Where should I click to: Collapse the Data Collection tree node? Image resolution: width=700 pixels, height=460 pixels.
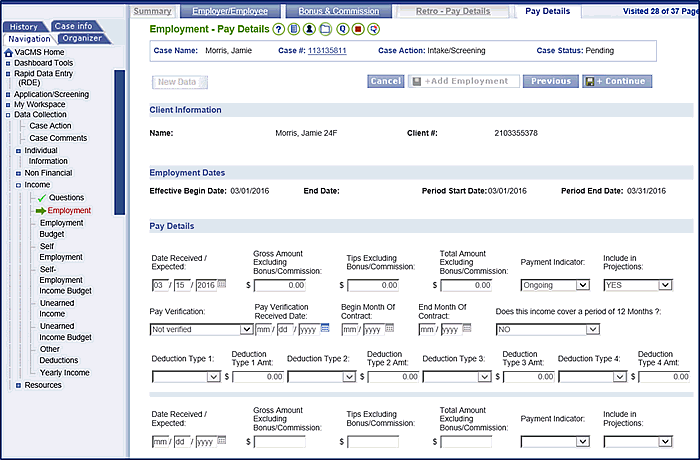tap(8, 115)
